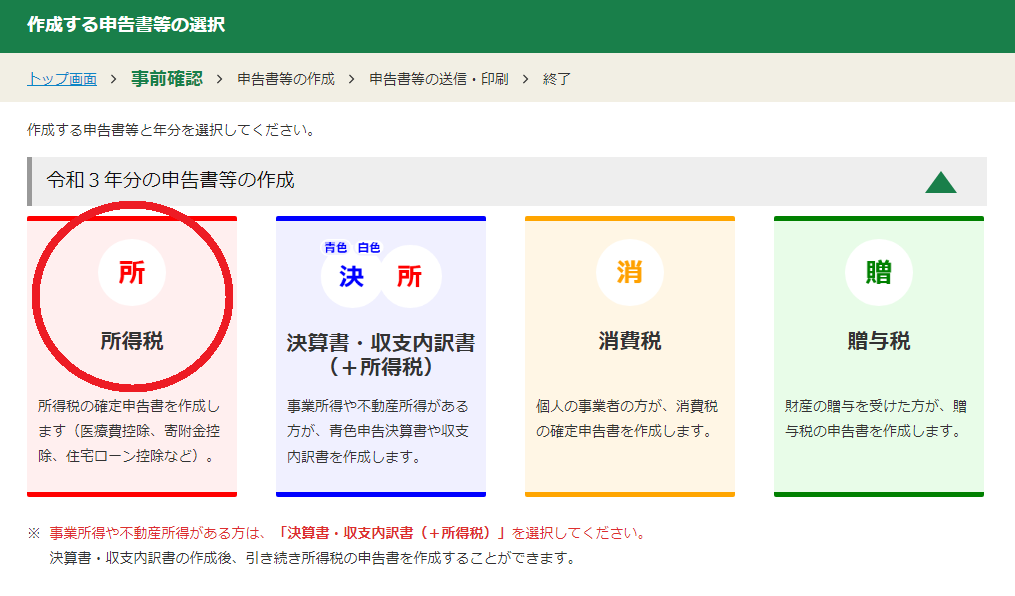Select the 決算書・収支内訳書（＋所得税） card title

(x=381, y=355)
